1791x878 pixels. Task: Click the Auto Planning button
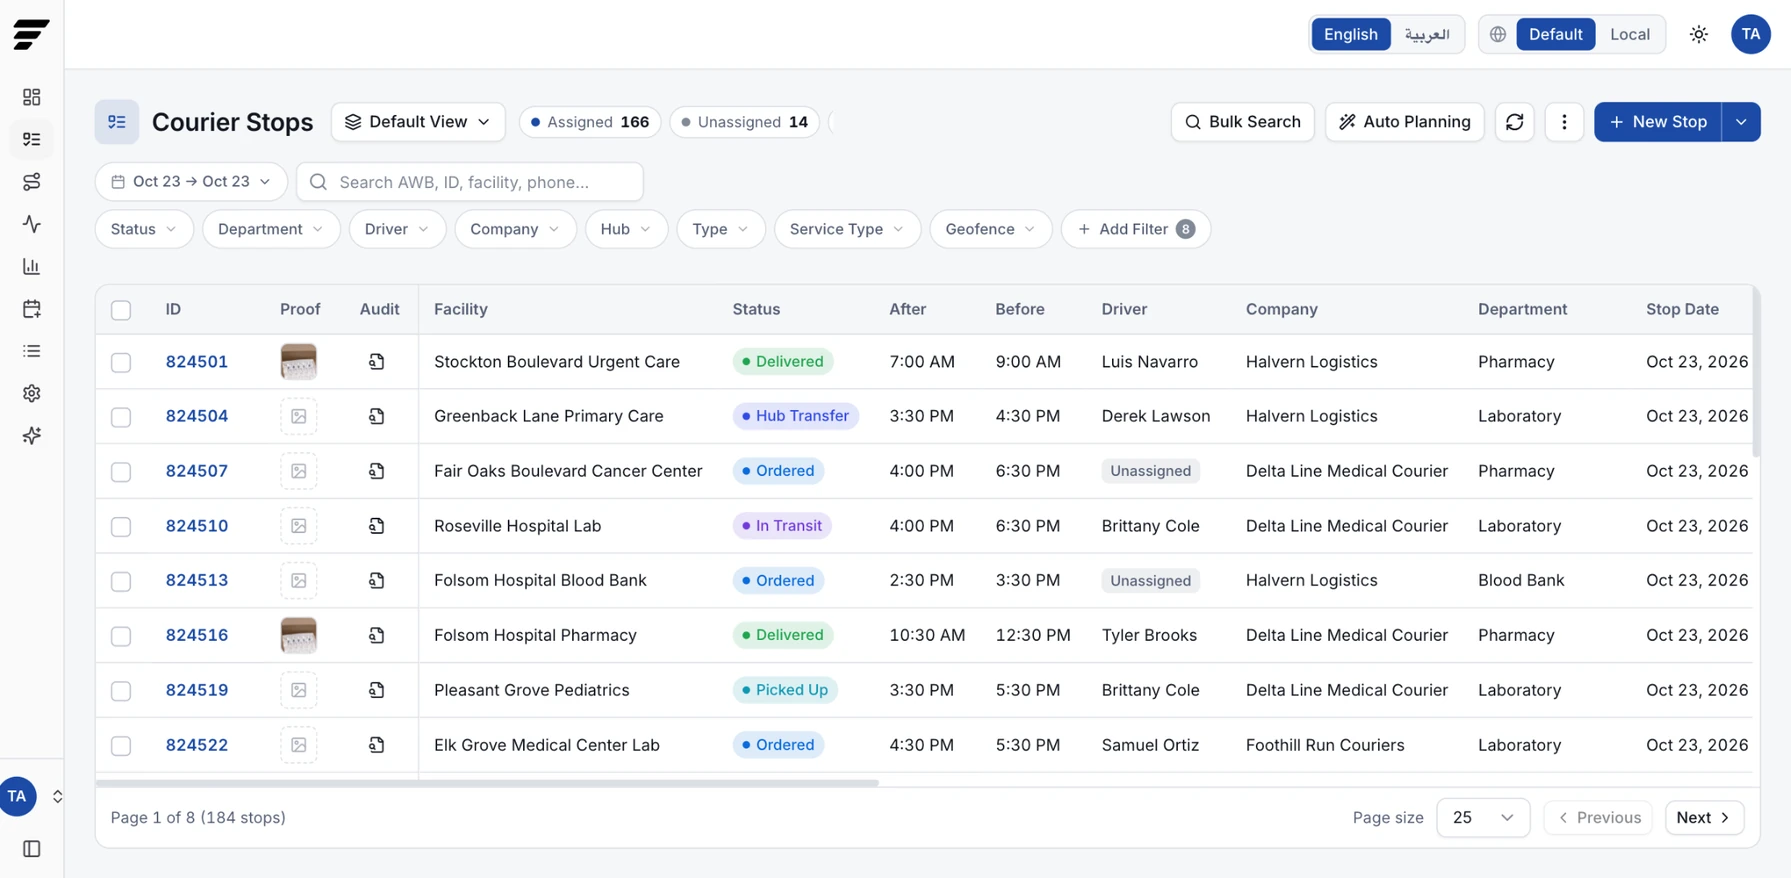tap(1404, 122)
